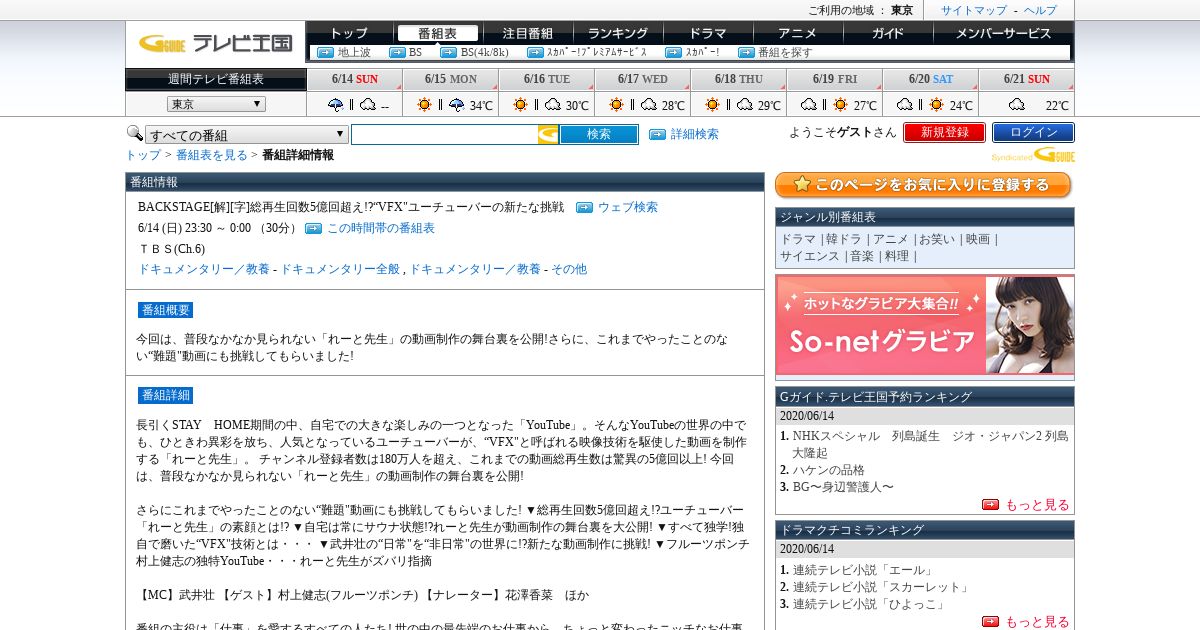Open the 詳細検索 link
Screen dimensions: 1200x630
pyautogui.click(x=694, y=134)
